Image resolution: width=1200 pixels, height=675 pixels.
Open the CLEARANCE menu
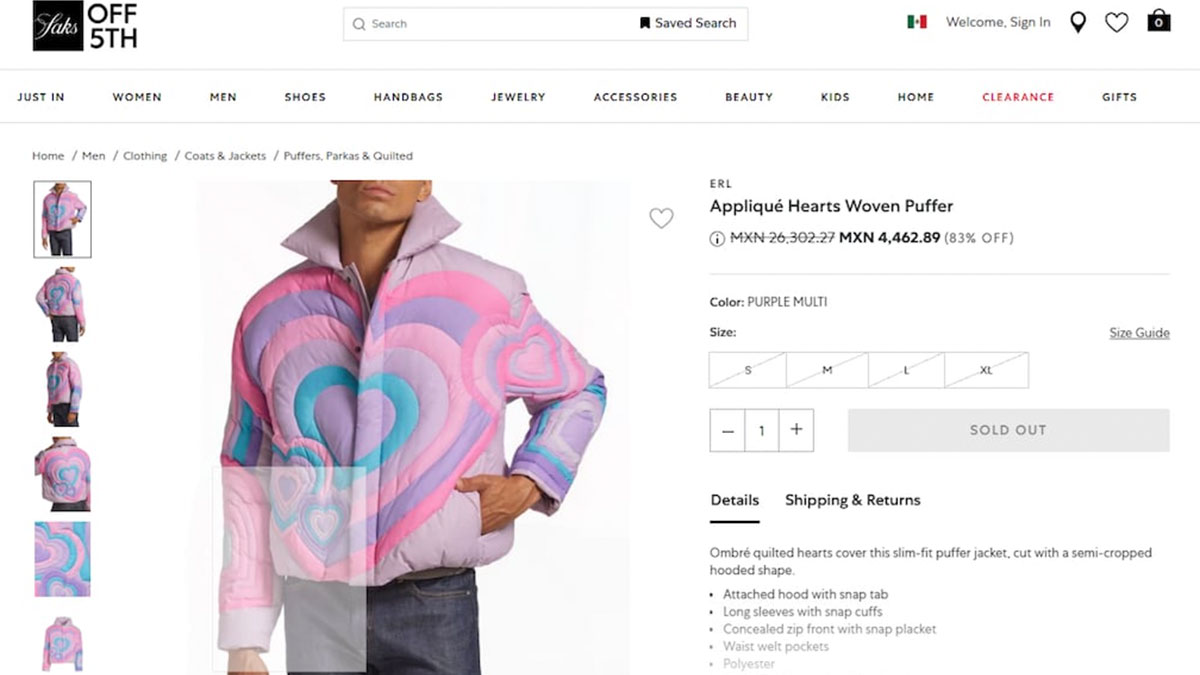(1018, 97)
